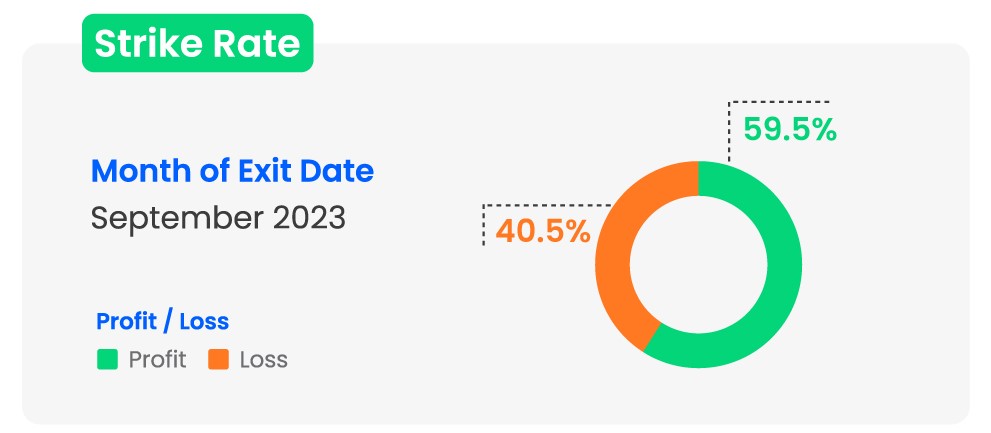Toggle the orange Loss legend swatch
Screen dimensions: 991x433
click(218, 359)
